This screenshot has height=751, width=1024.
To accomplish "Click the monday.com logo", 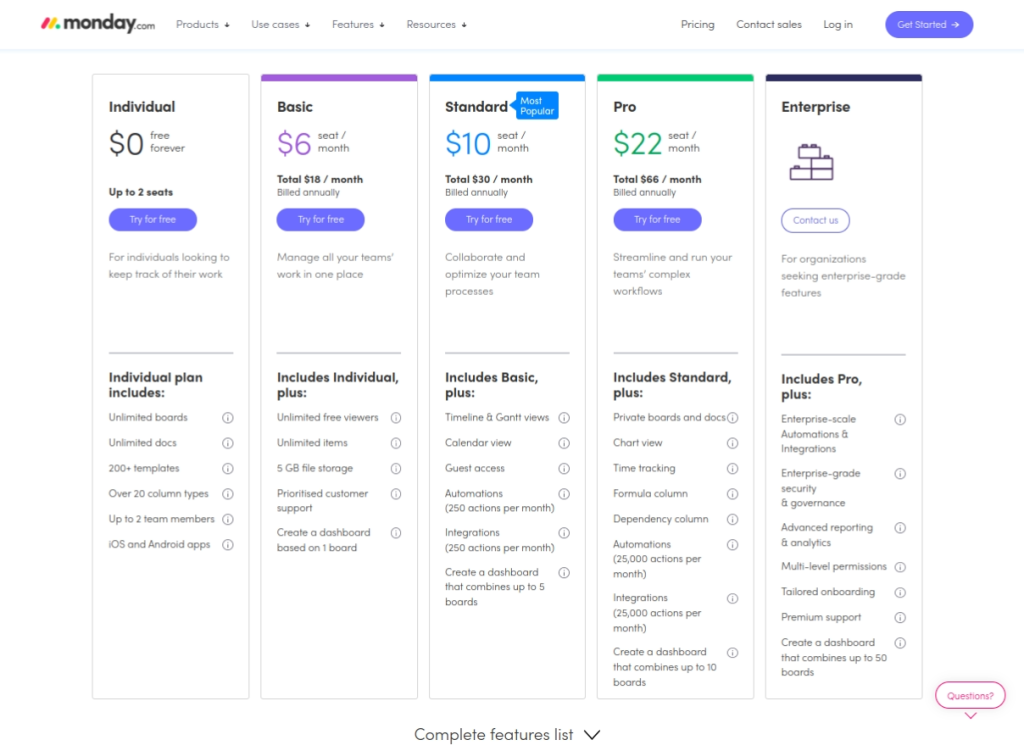I will (x=96, y=24).
